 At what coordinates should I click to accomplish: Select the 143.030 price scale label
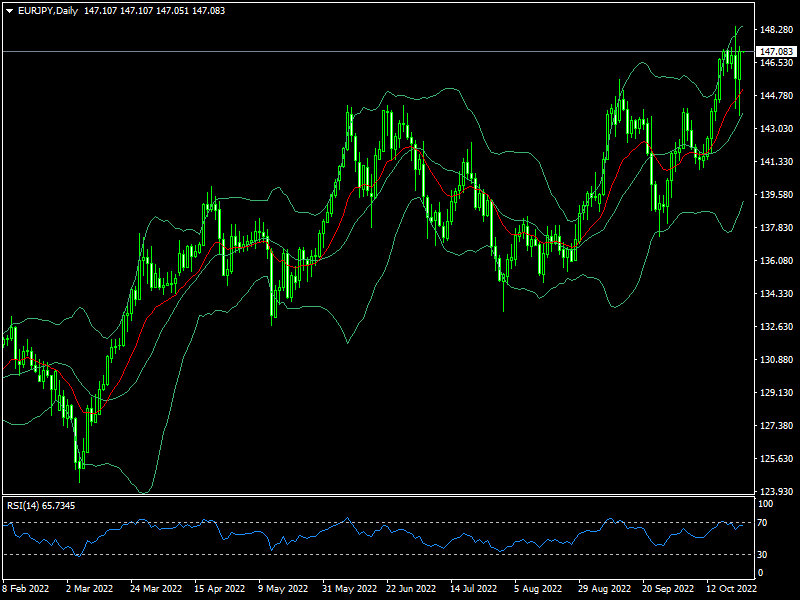[x=777, y=129]
